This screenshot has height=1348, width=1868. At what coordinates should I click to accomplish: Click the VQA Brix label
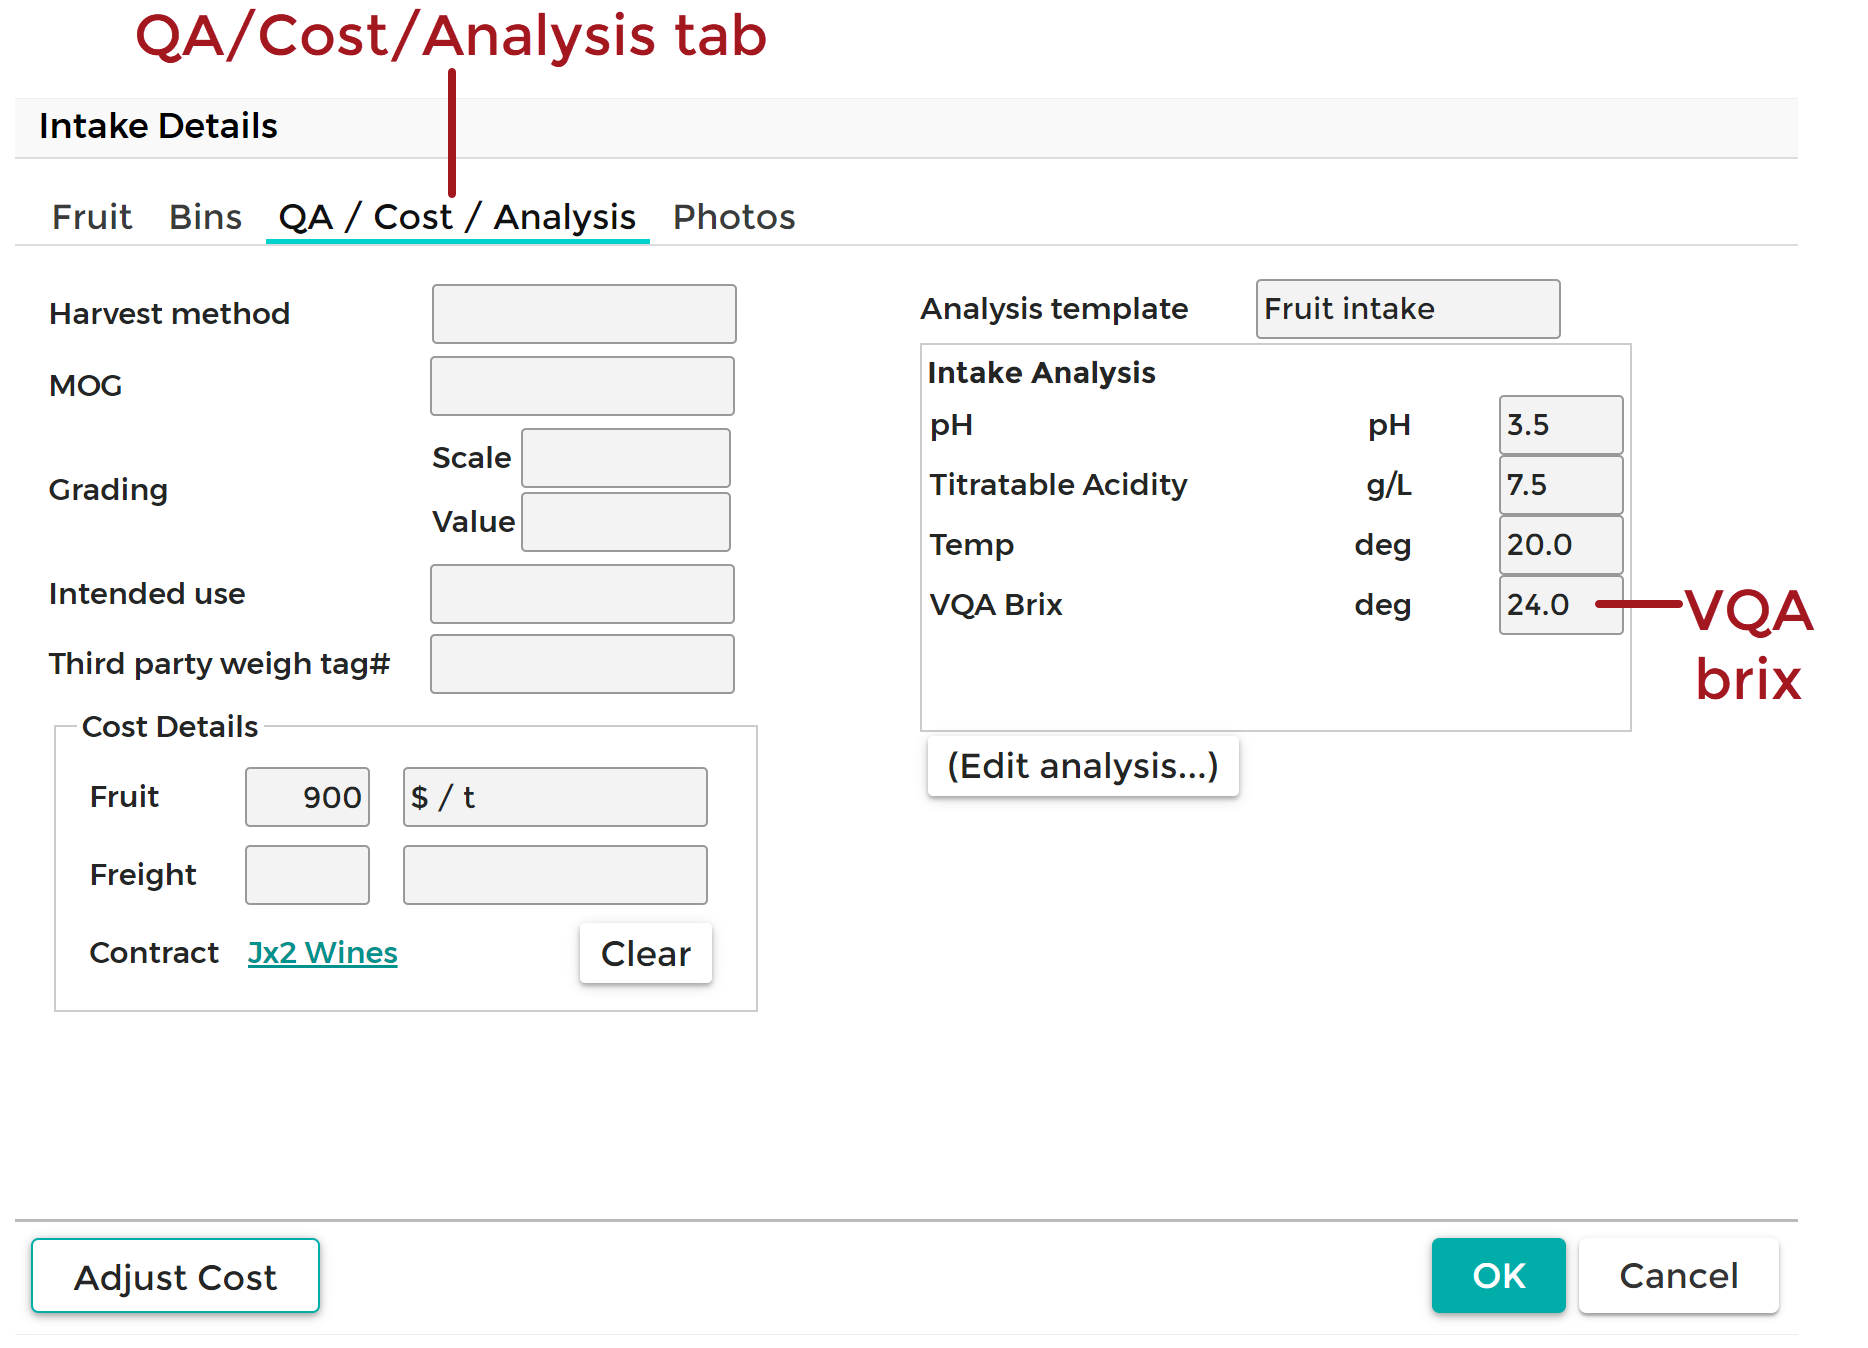[995, 605]
